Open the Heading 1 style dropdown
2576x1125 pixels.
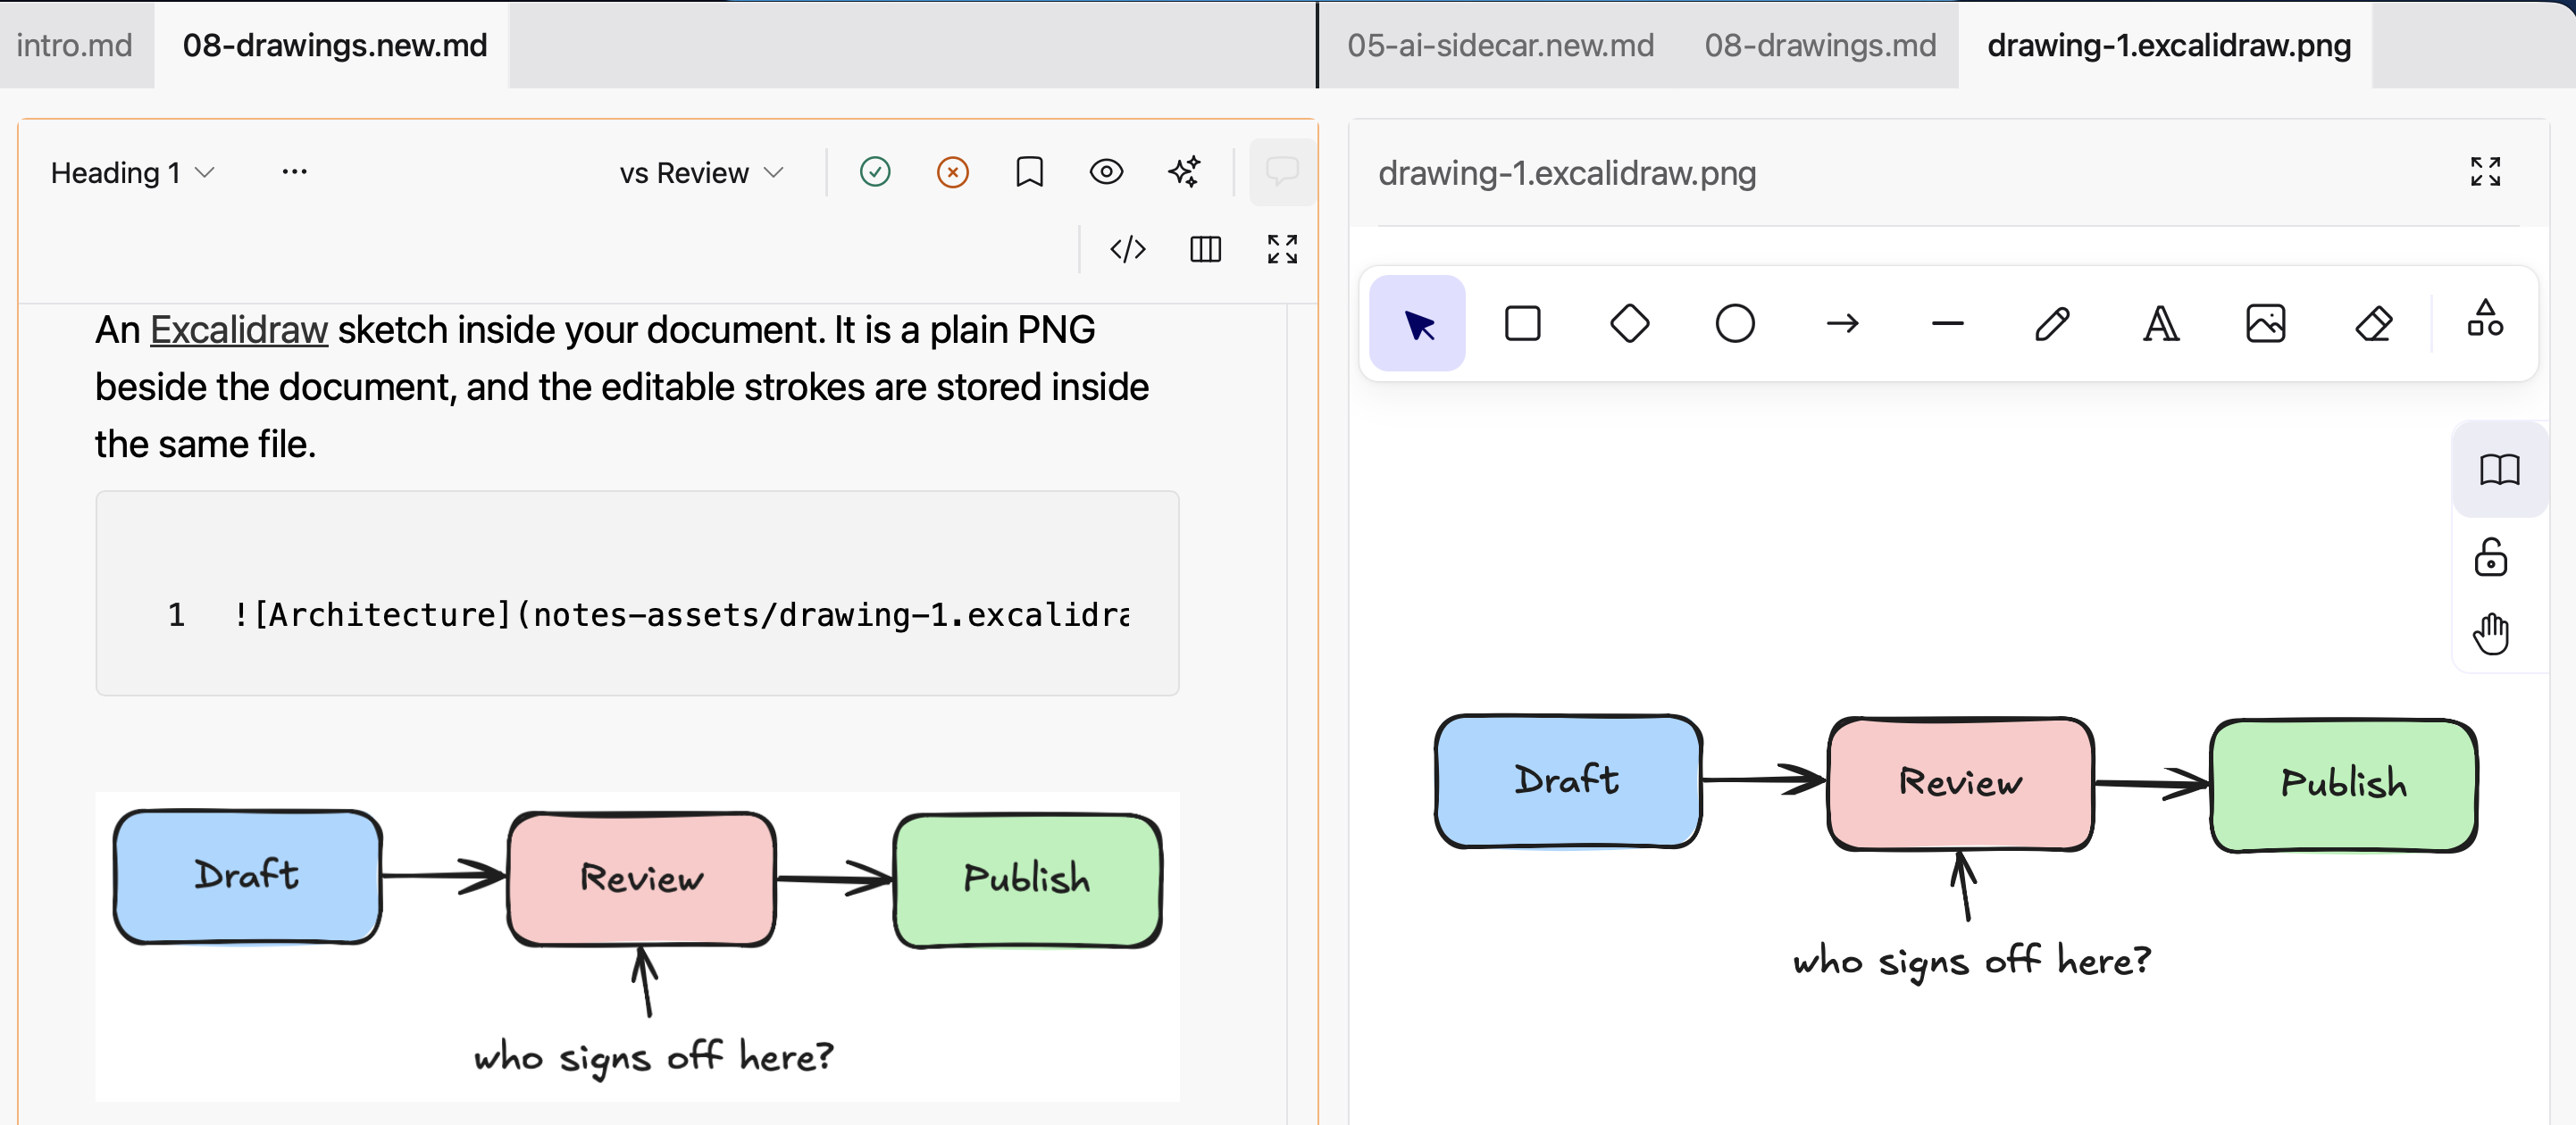[x=133, y=173]
